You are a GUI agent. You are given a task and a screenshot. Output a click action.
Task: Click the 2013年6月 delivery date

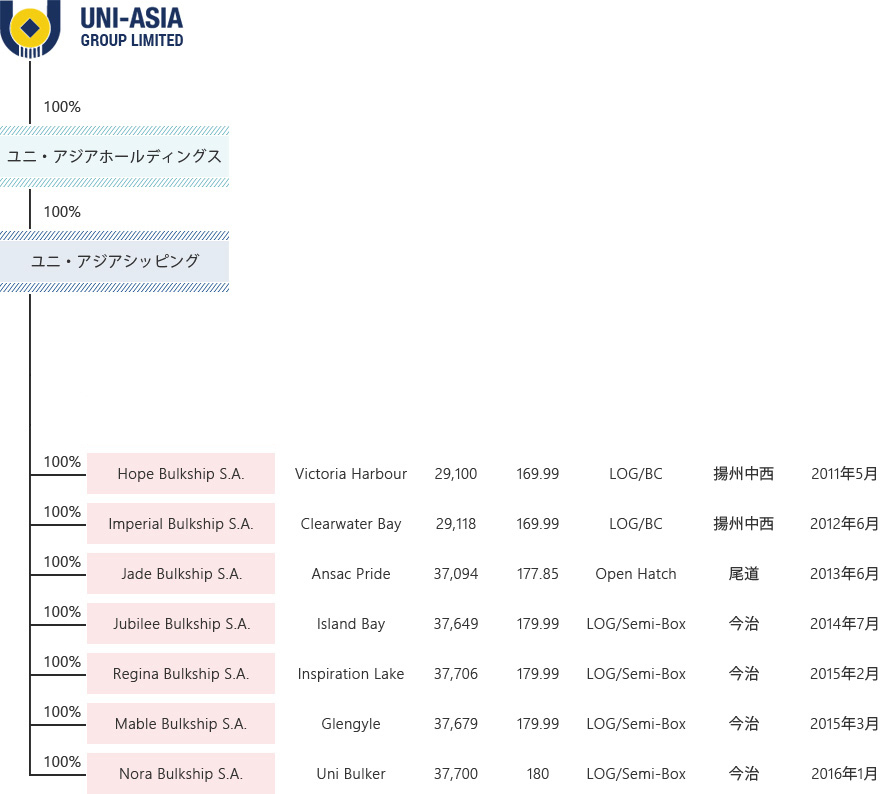point(845,573)
